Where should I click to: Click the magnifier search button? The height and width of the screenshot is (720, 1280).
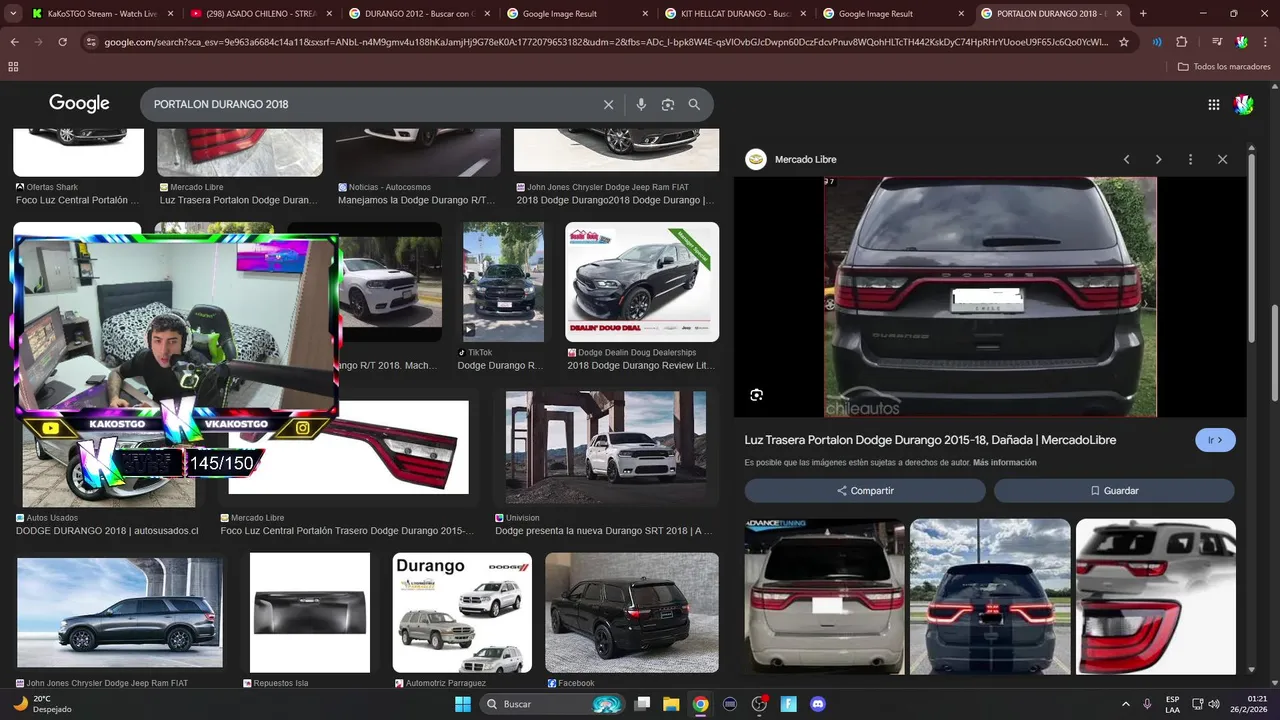(694, 104)
